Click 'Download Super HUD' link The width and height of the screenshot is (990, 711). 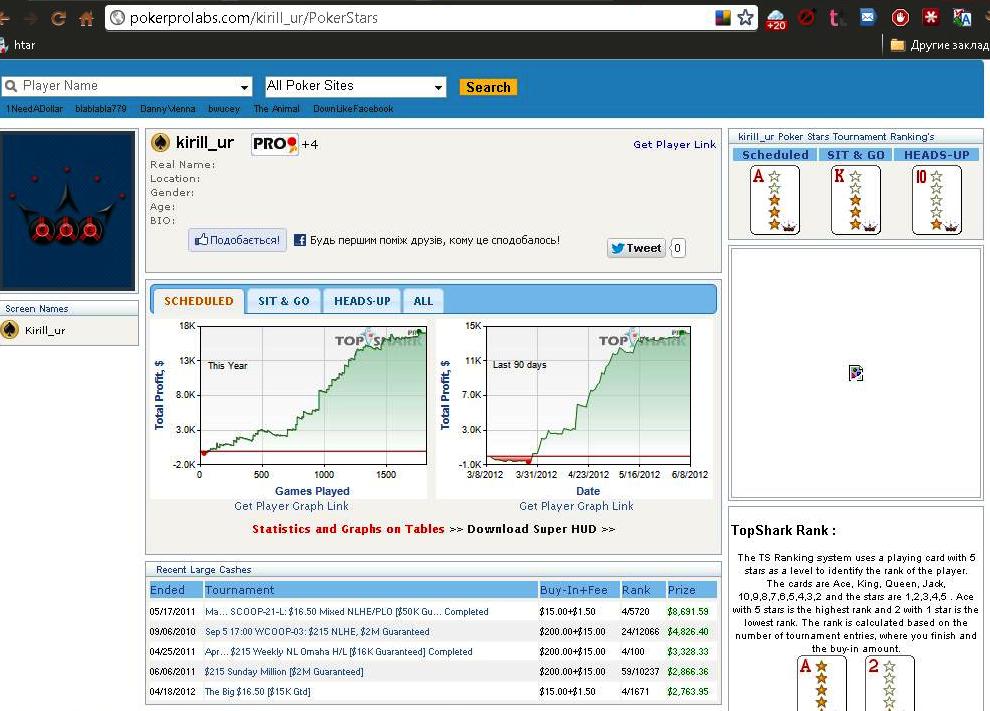point(532,529)
